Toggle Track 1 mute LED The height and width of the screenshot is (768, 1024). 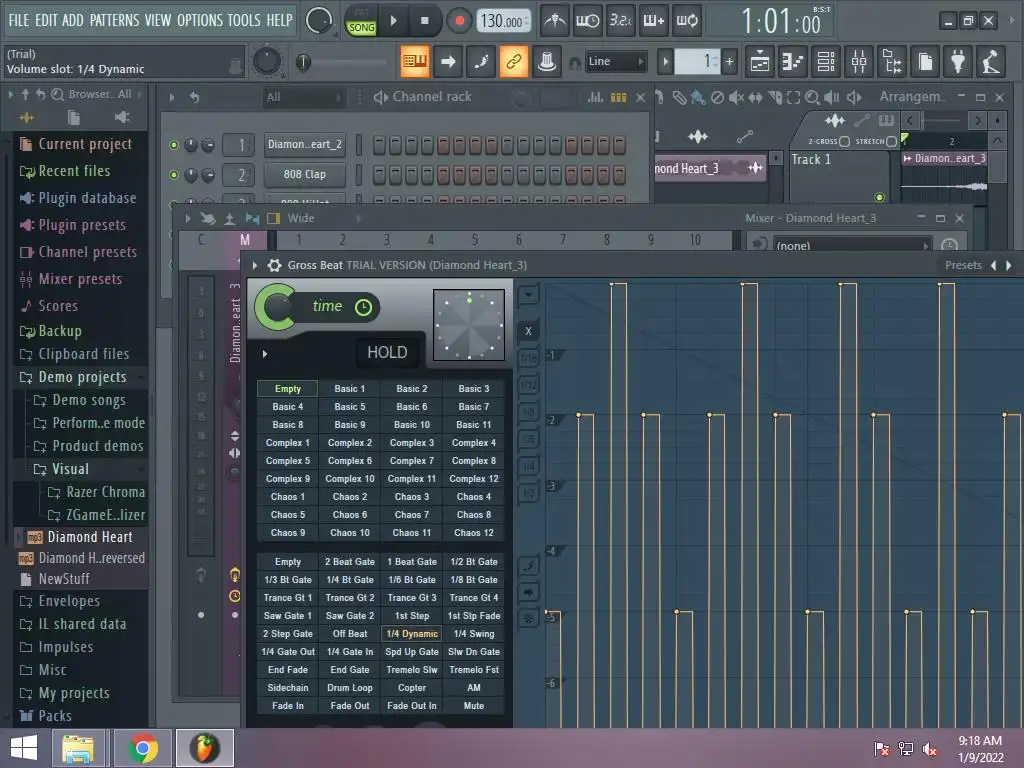point(880,197)
